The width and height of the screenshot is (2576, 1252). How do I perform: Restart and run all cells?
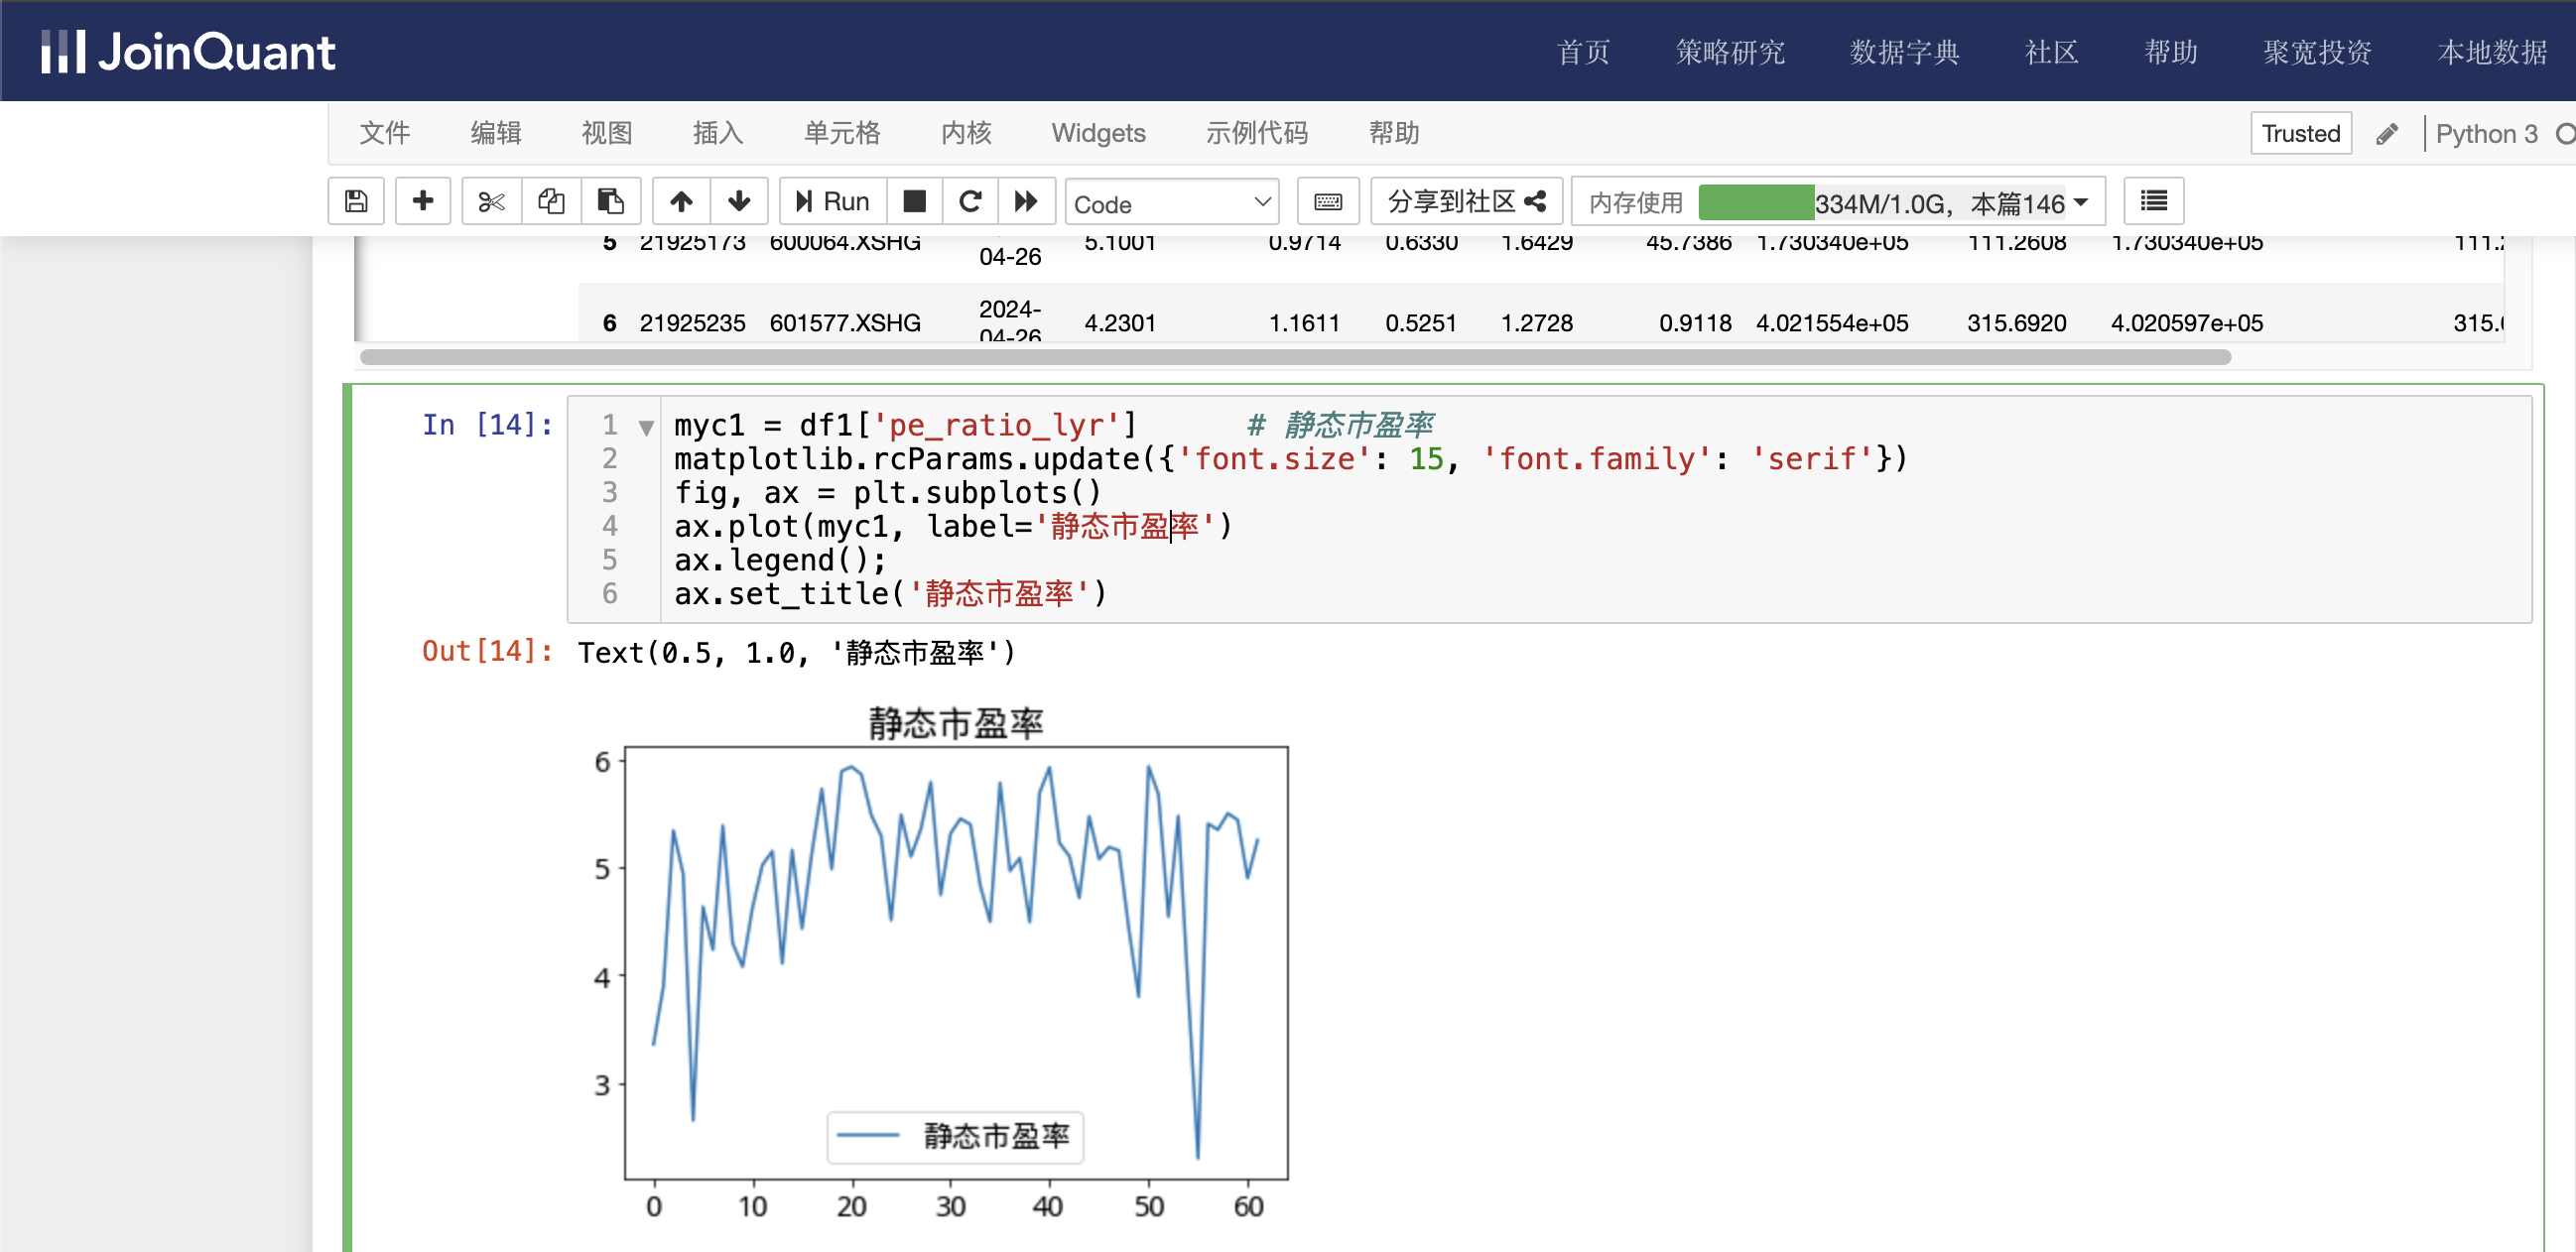[x=1026, y=202]
